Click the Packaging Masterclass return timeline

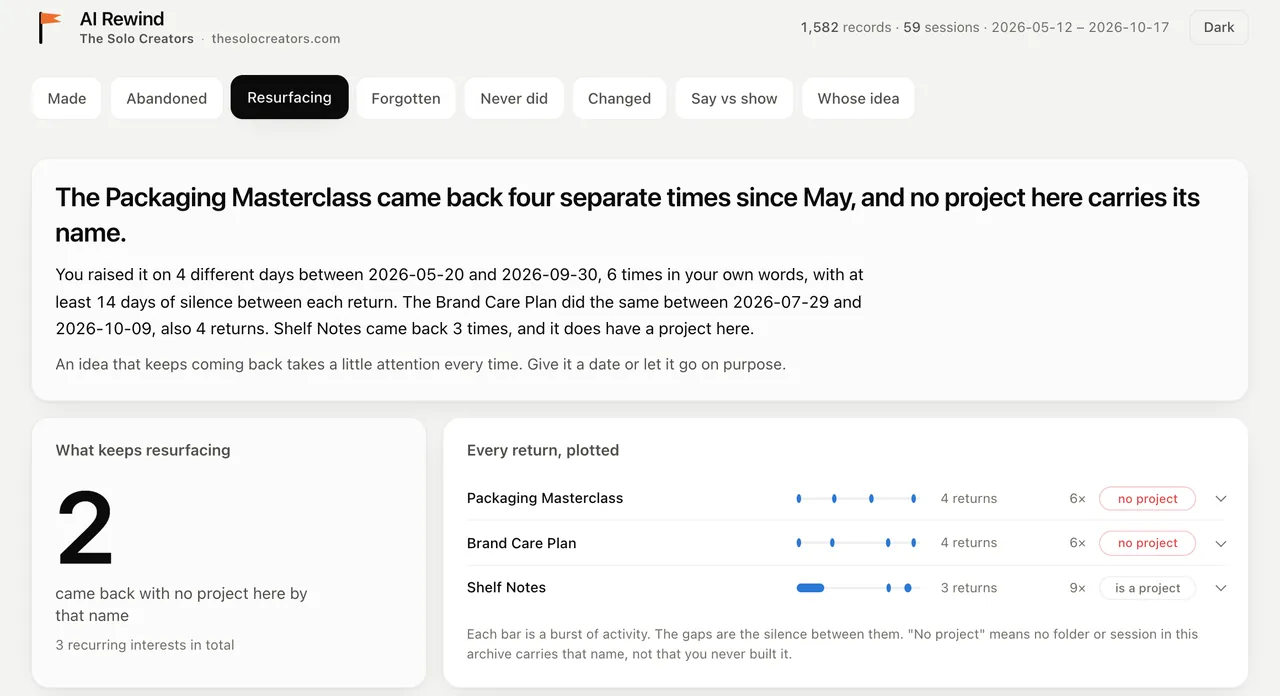[856, 498]
